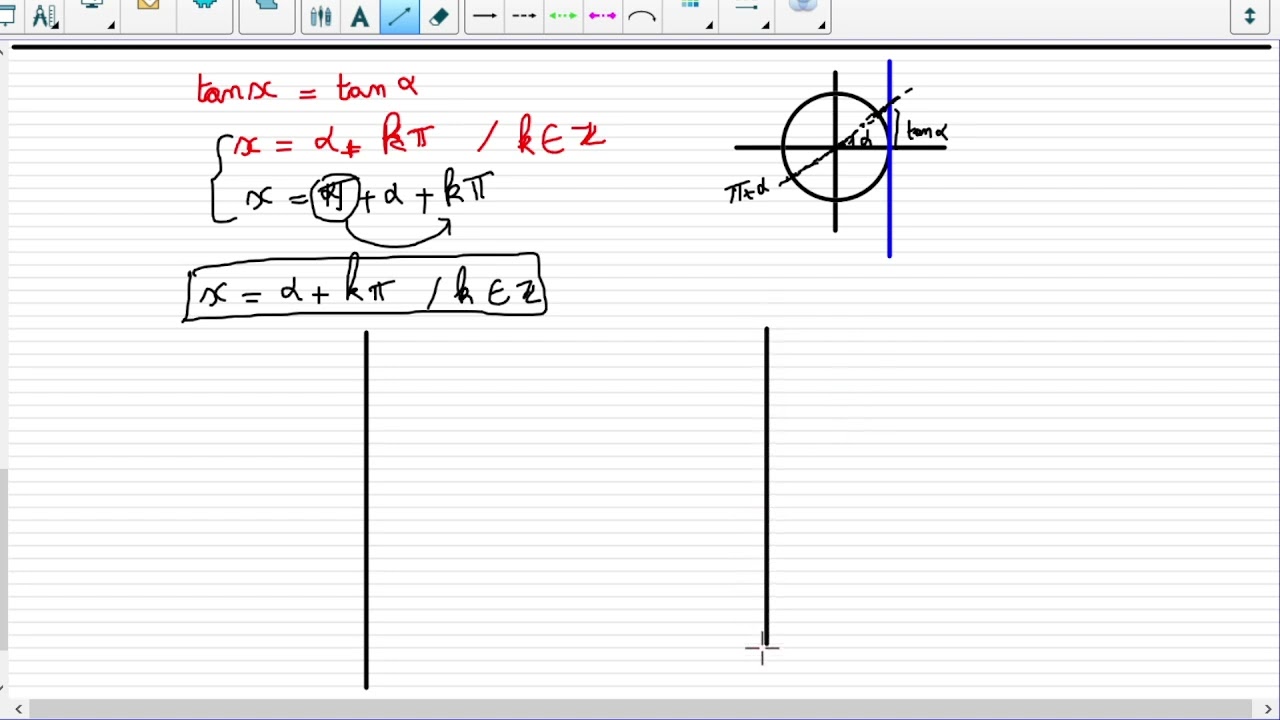This screenshot has width=1280, height=720.
Task: Choose the green dotted double-arrow line style
Action: tap(563, 16)
